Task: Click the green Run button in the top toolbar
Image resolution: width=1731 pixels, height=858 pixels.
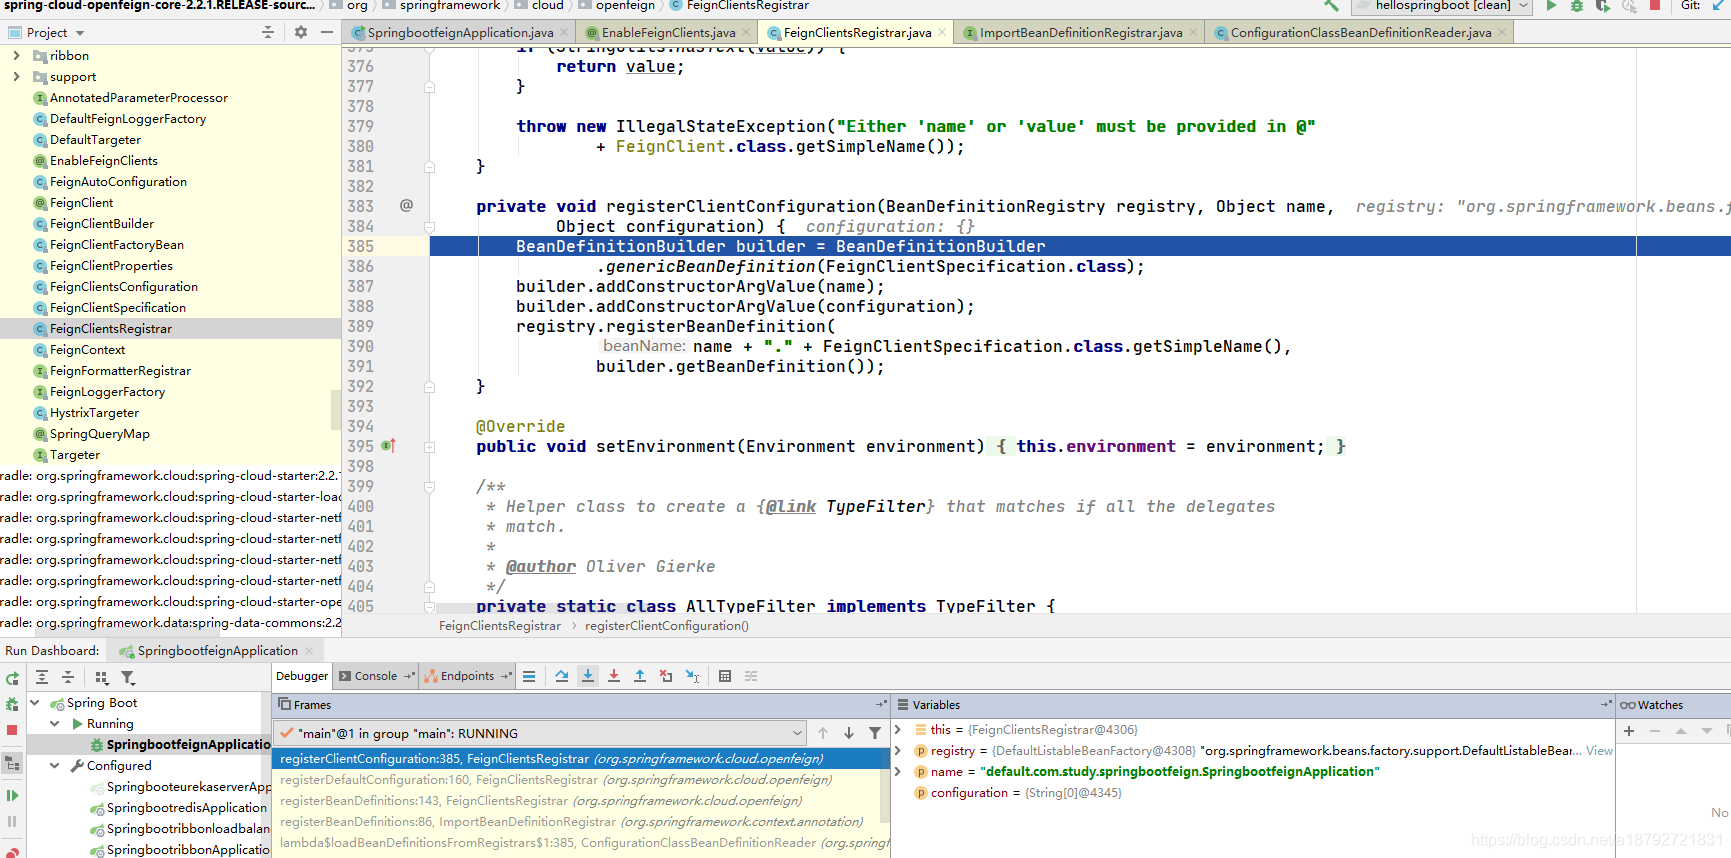Action: (x=1551, y=6)
